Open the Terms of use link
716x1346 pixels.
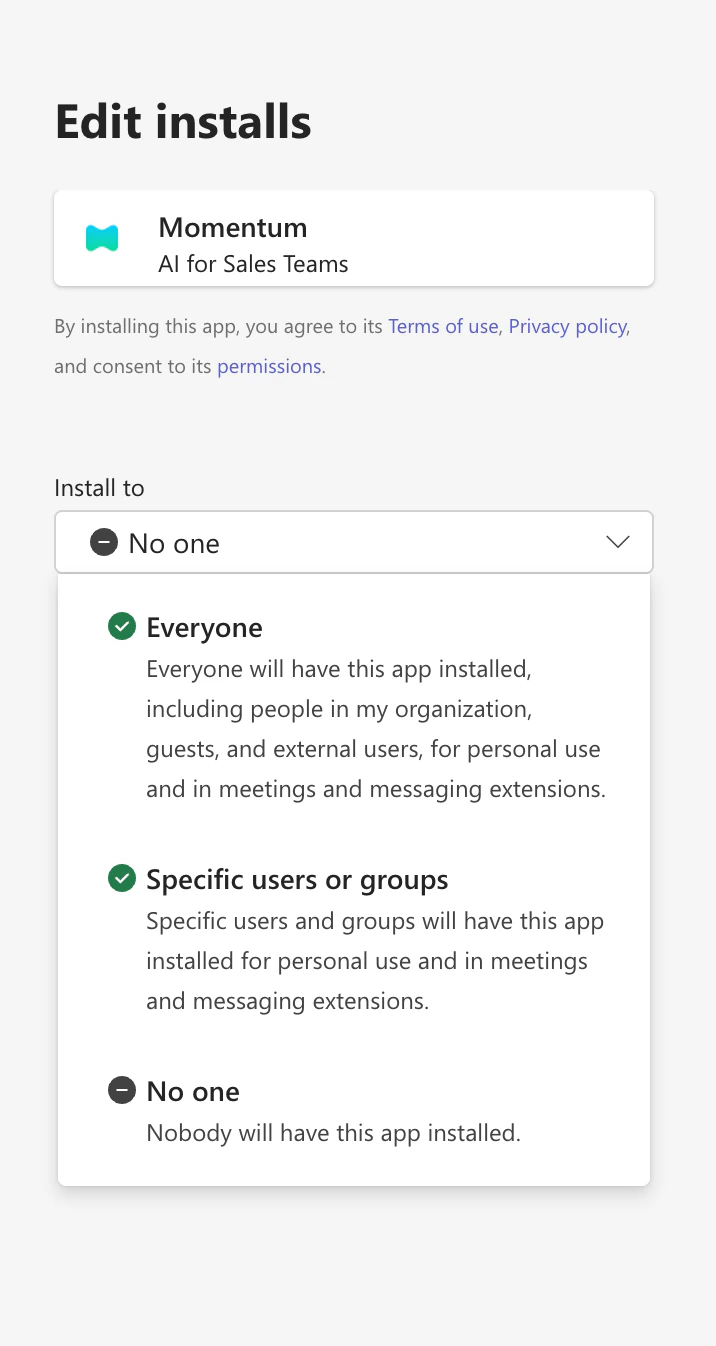(443, 326)
